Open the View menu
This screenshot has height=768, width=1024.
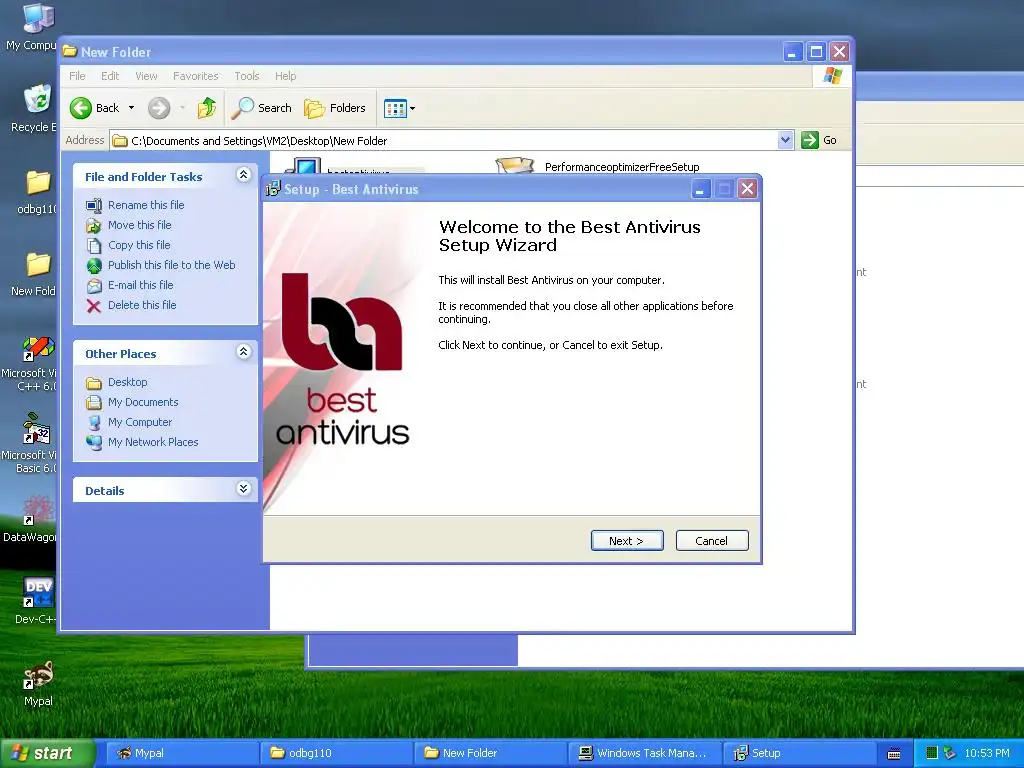click(146, 76)
